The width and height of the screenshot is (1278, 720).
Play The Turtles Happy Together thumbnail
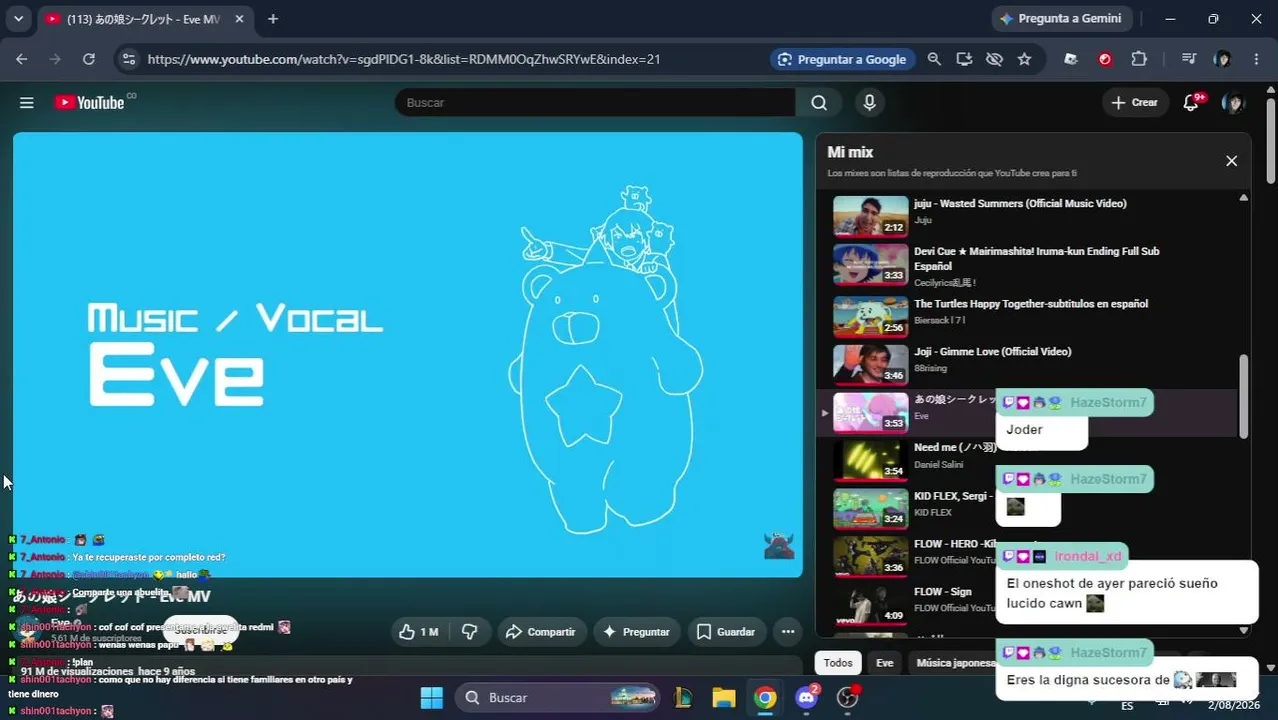(x=871, y=316)
